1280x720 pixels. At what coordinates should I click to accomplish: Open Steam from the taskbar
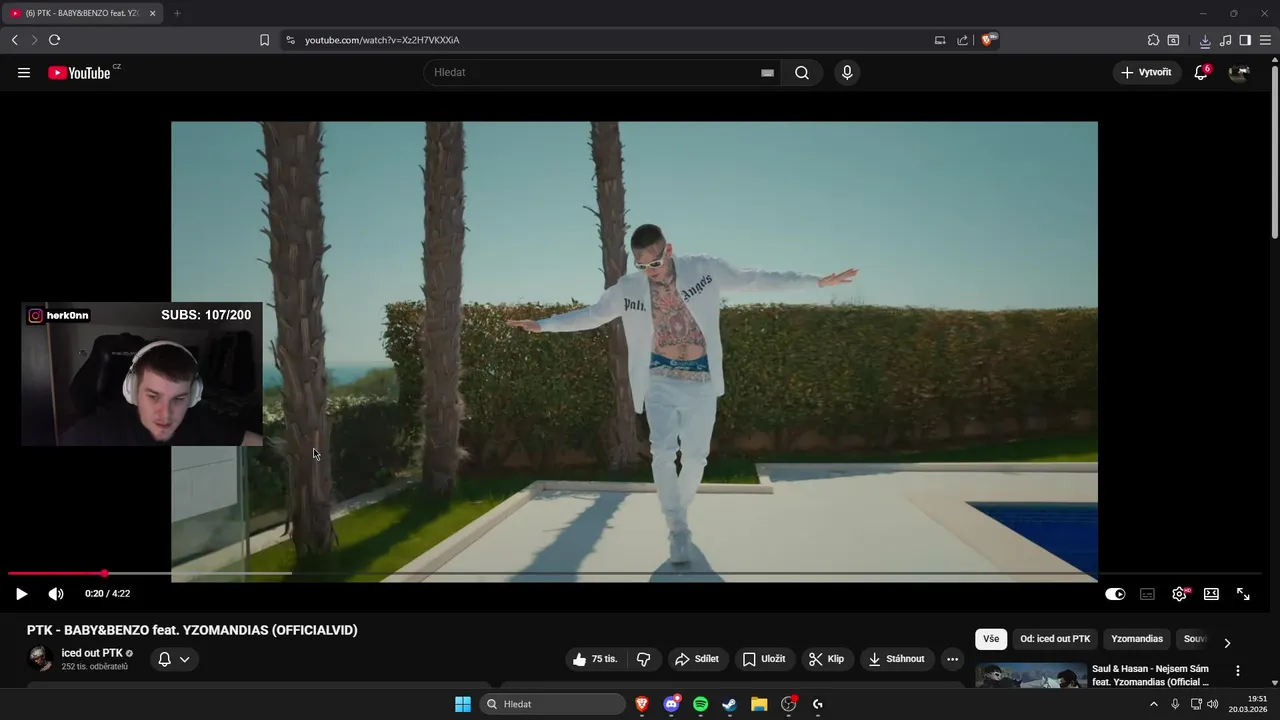tap(729, 704)
